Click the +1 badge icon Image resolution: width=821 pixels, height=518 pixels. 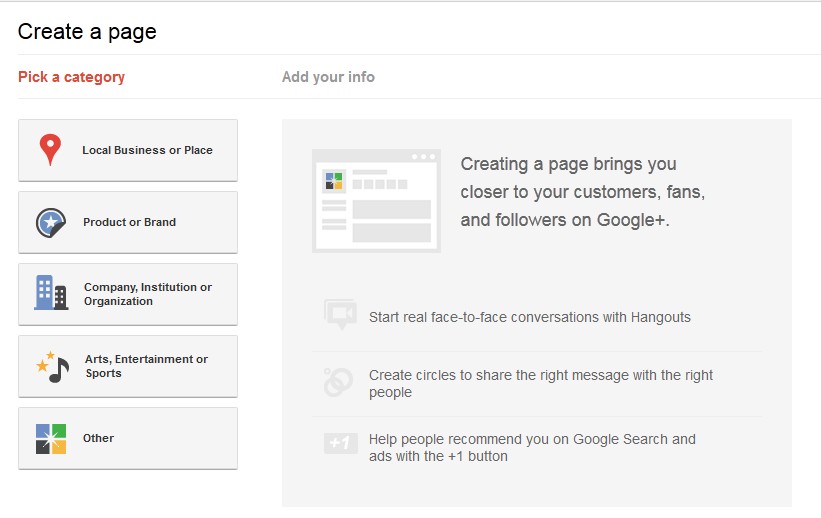click(x=340, y=443)
